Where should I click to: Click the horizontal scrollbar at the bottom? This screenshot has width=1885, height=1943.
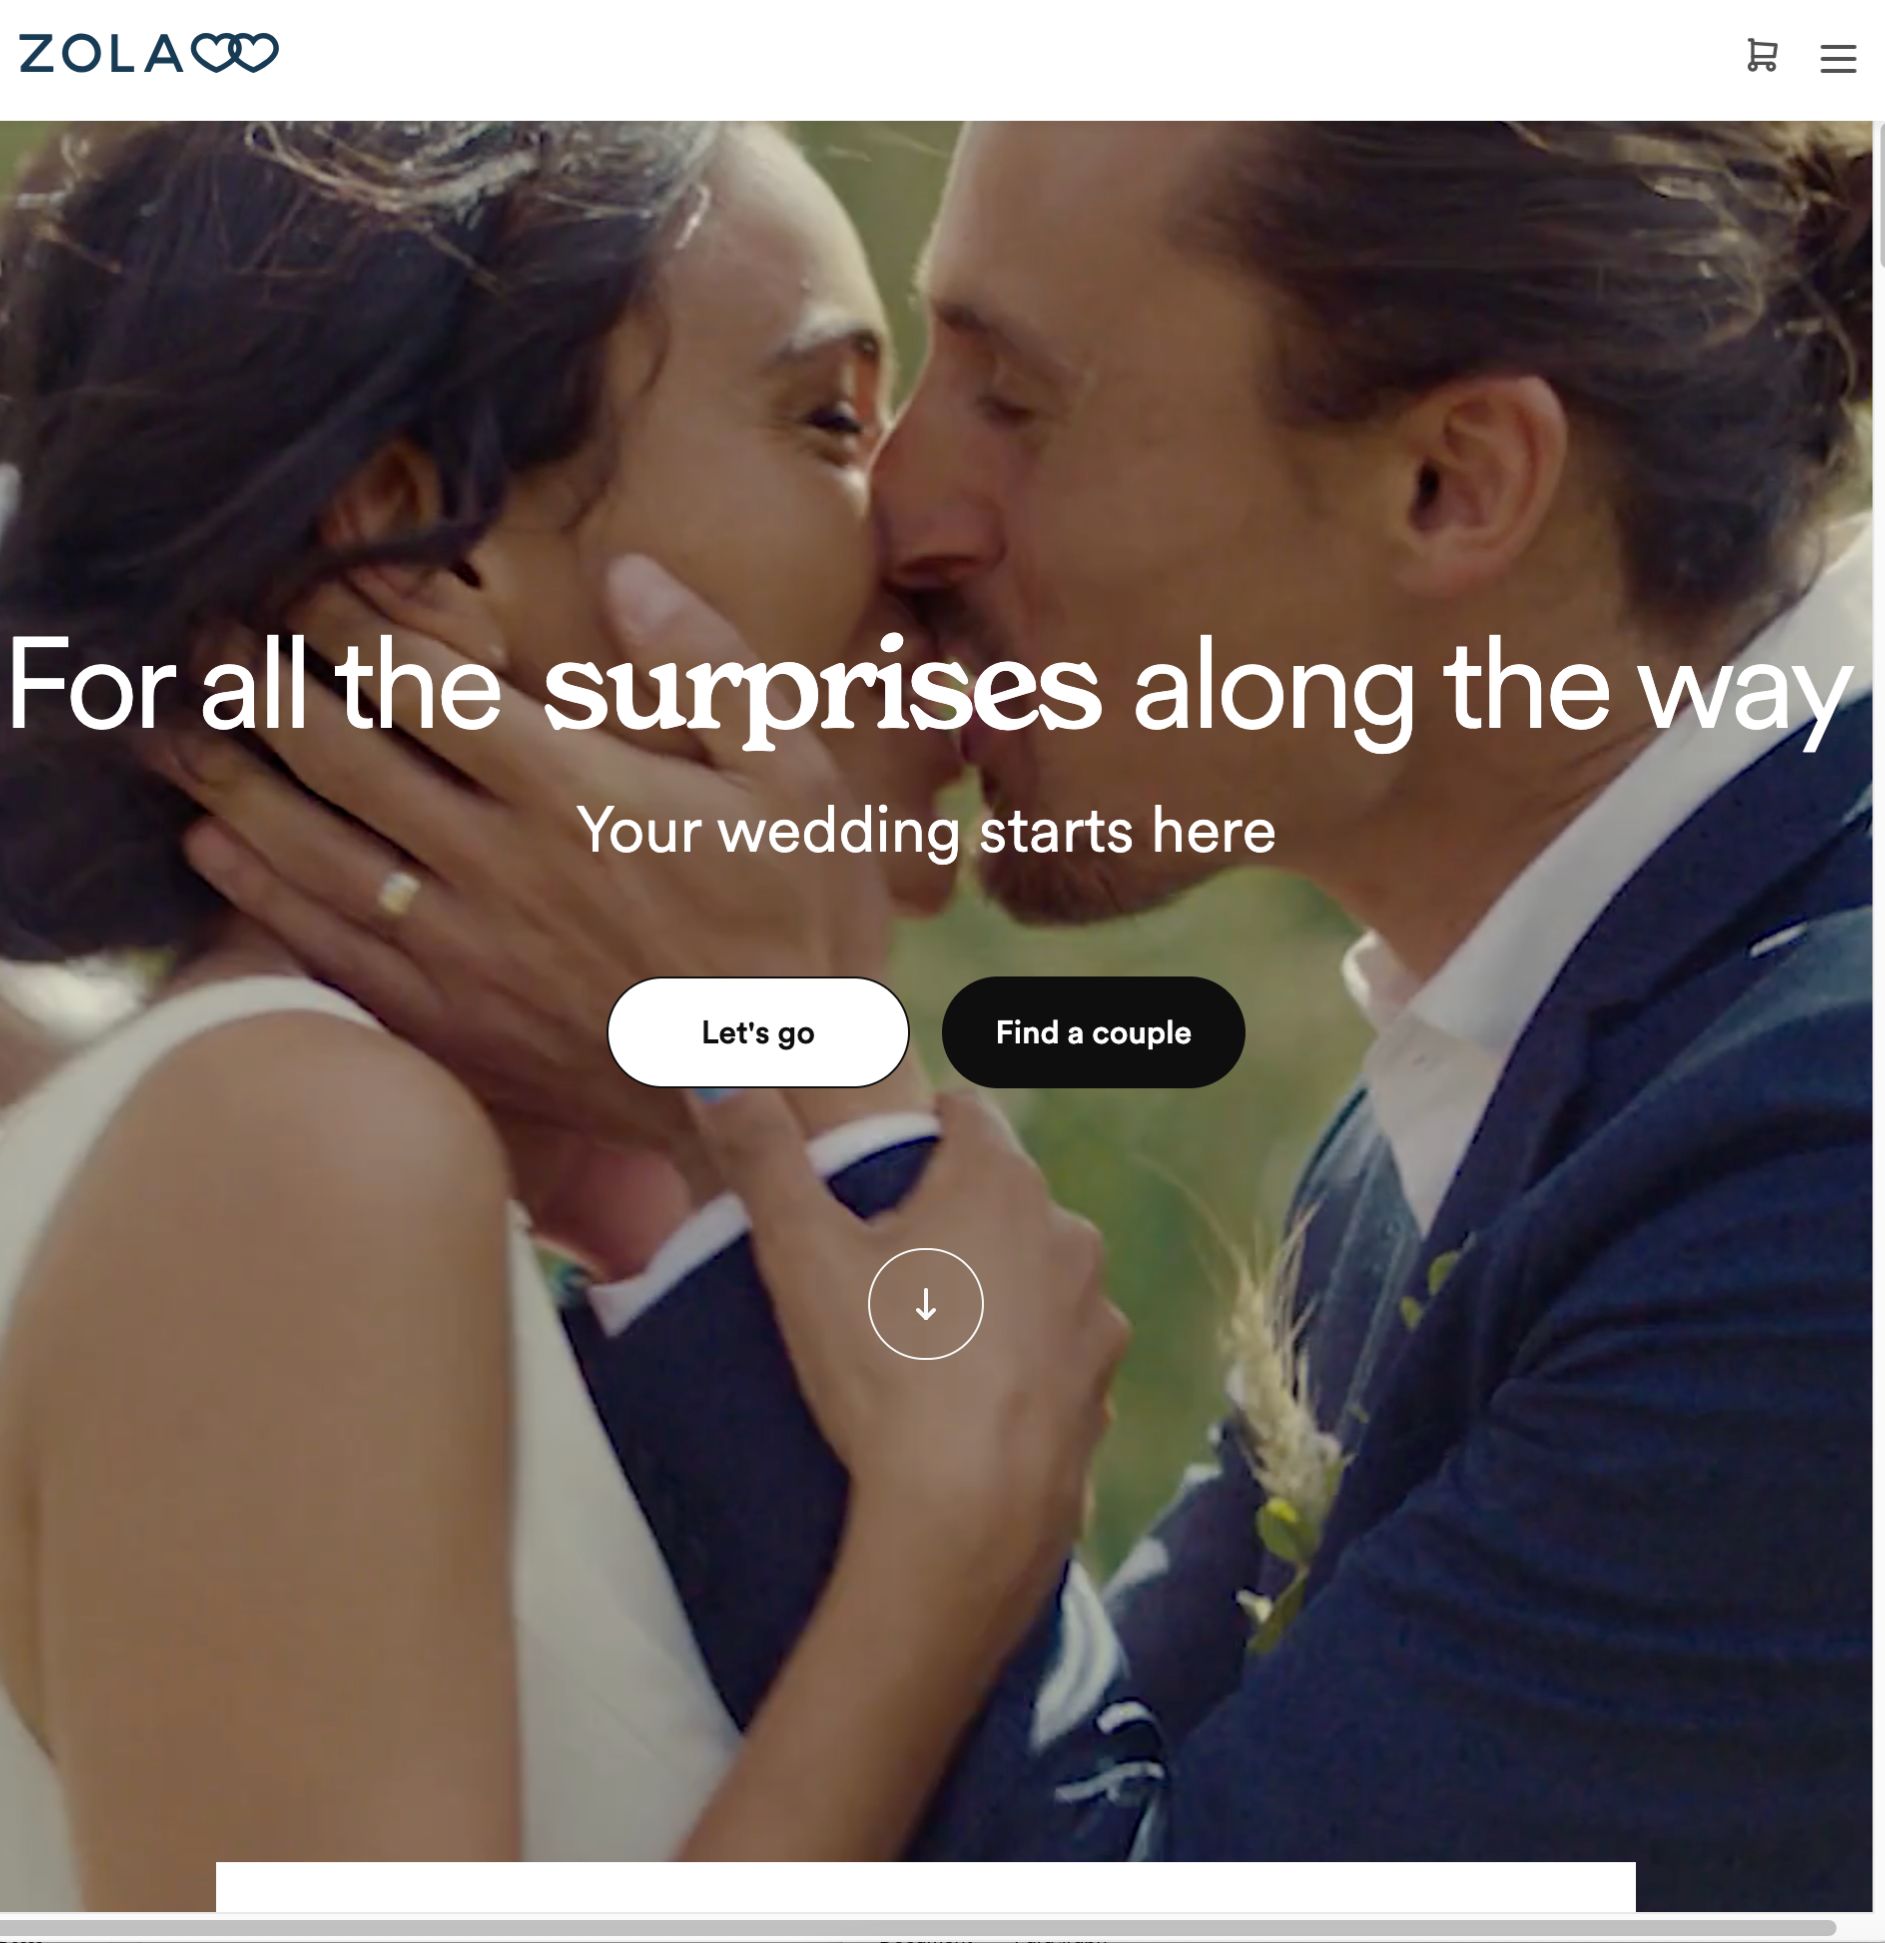click(918, 1927)
